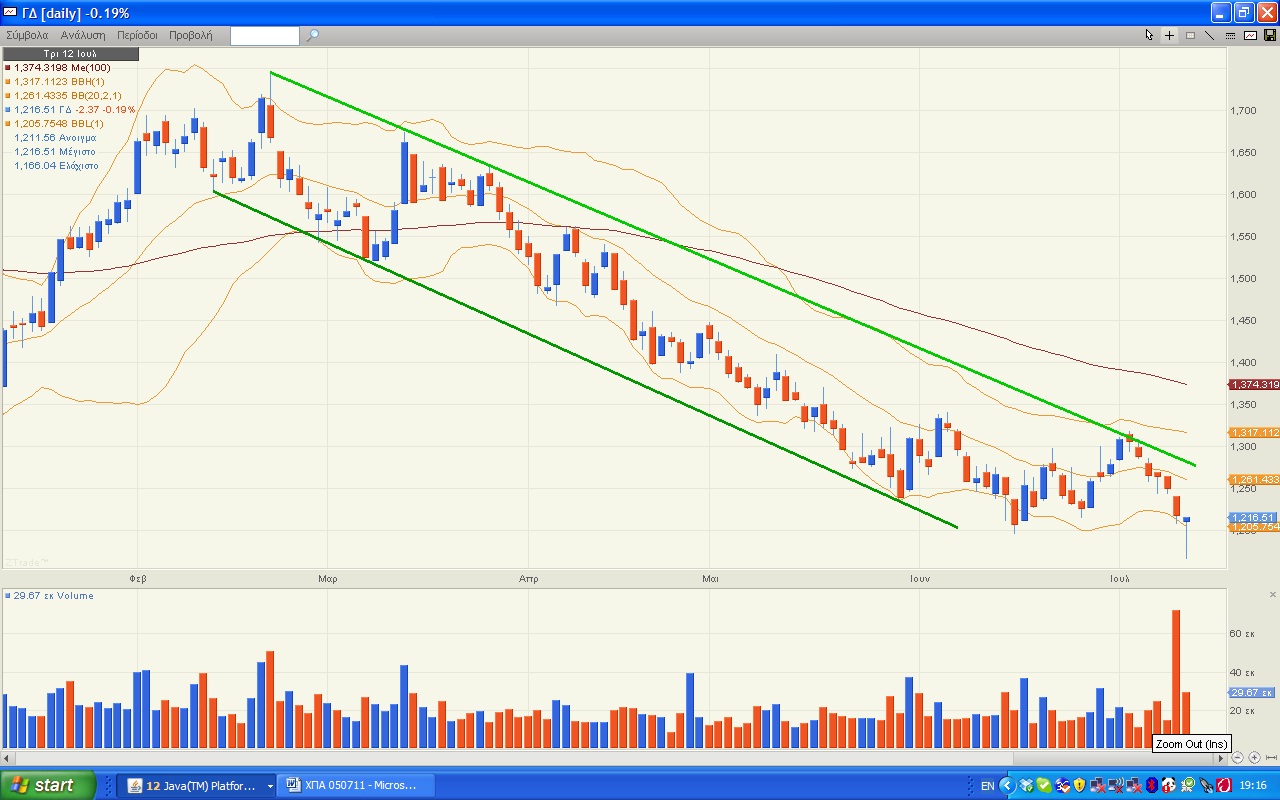This screenshot has height=800, width=1280.
Task: Click the magnifier search icon
Action: pyautogui.click(x=312, y=35)
